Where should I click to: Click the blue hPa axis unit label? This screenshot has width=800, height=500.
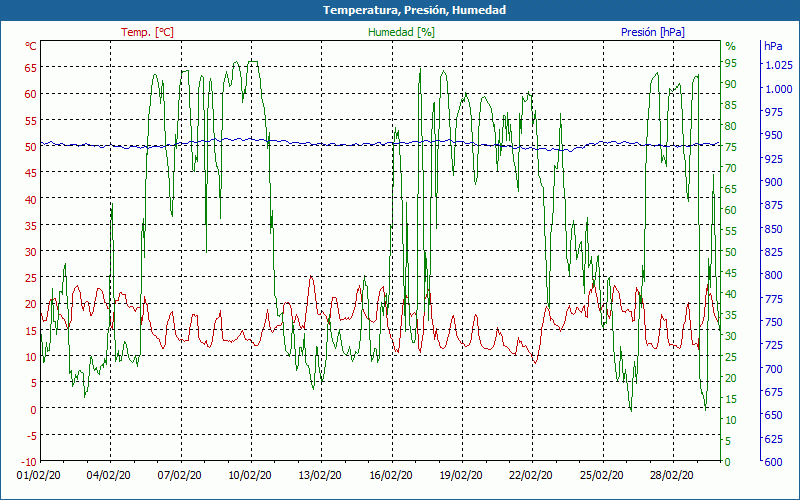[x=773, y=46]
